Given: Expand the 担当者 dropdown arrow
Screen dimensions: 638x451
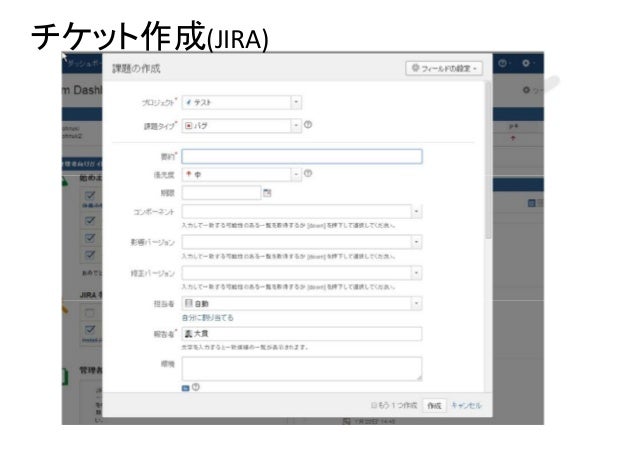Looking at the screenshot, I should click(416, 303).
